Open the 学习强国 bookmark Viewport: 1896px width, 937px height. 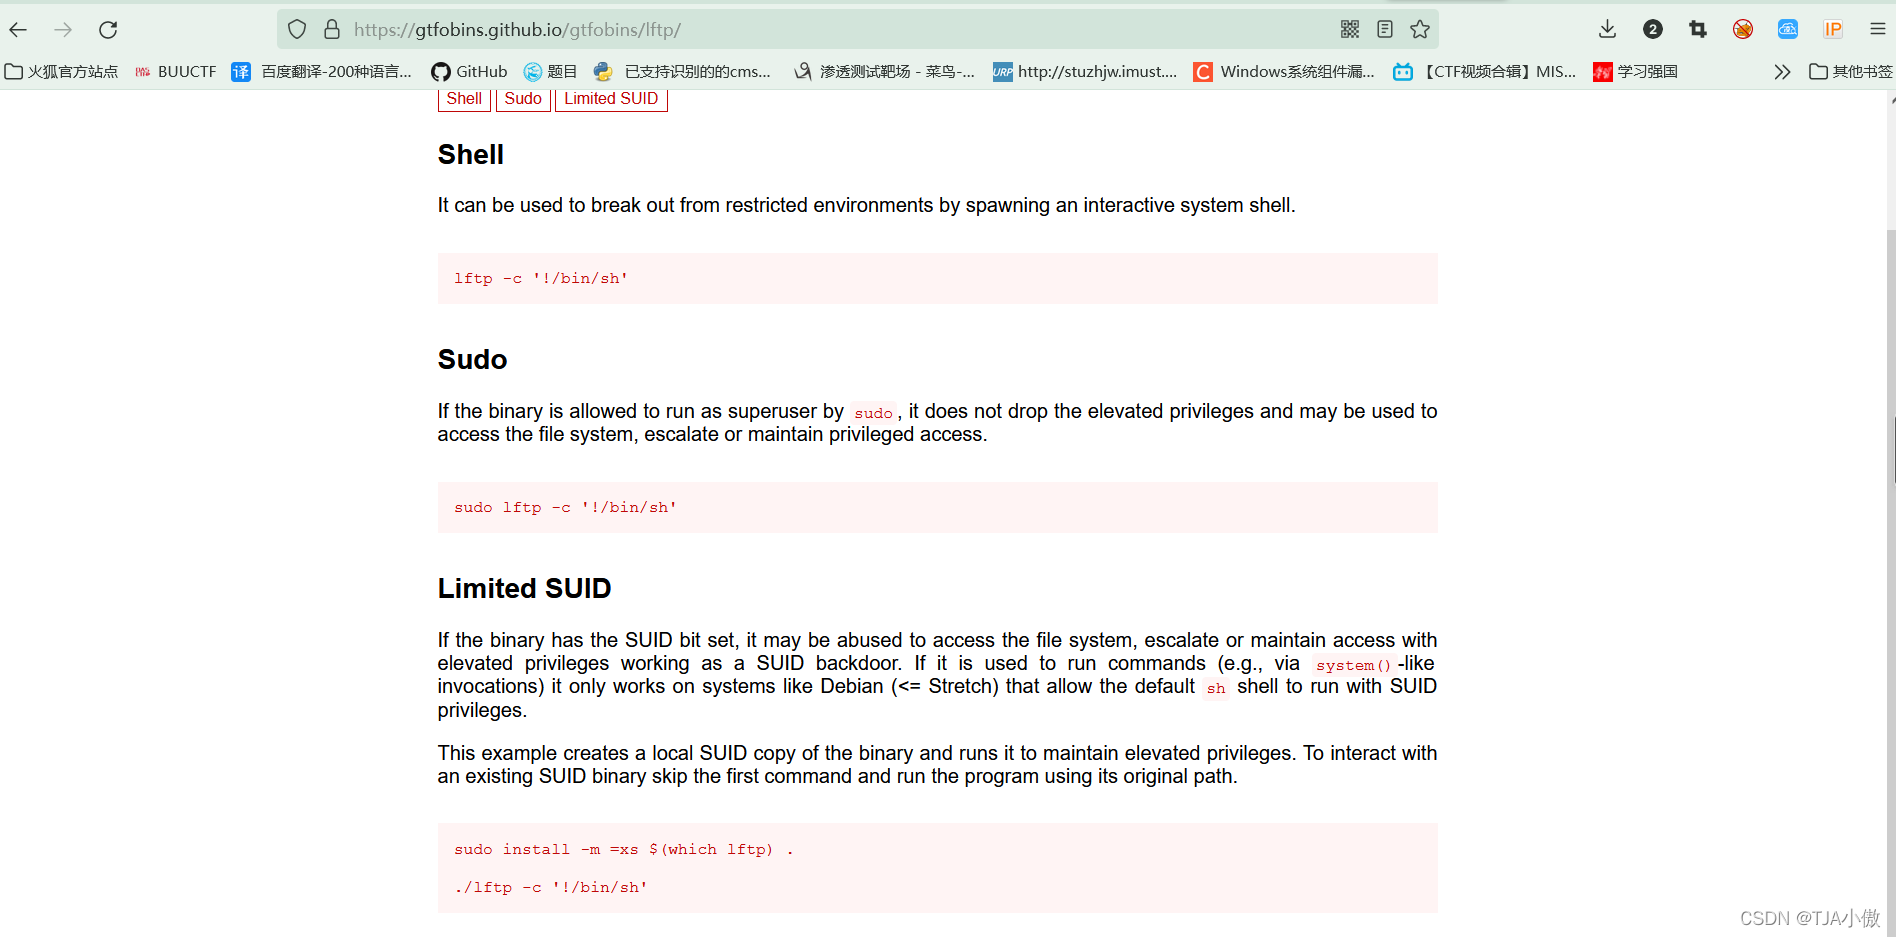click(x=1635, y=72)
